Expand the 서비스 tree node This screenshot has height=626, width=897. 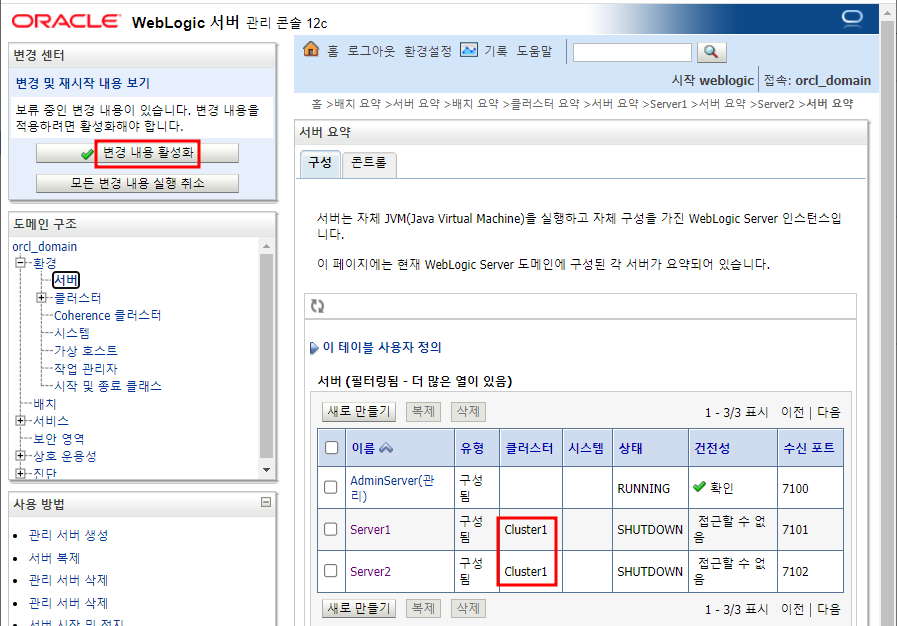tap(21, 421)
